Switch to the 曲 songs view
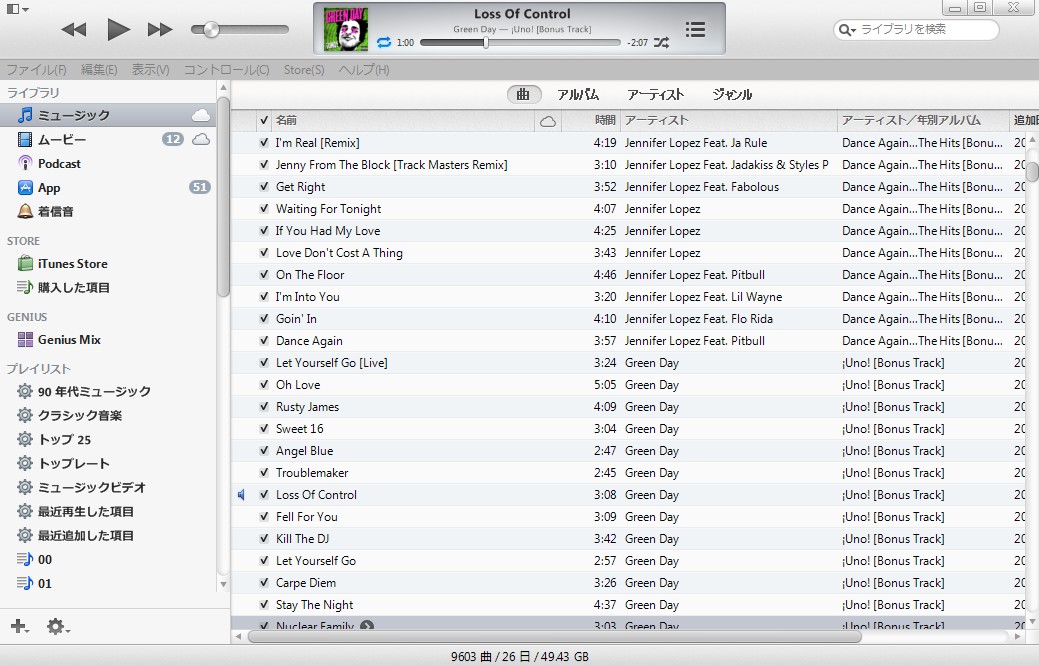This screenshot has width=1039, height=666. pos(524,95)
